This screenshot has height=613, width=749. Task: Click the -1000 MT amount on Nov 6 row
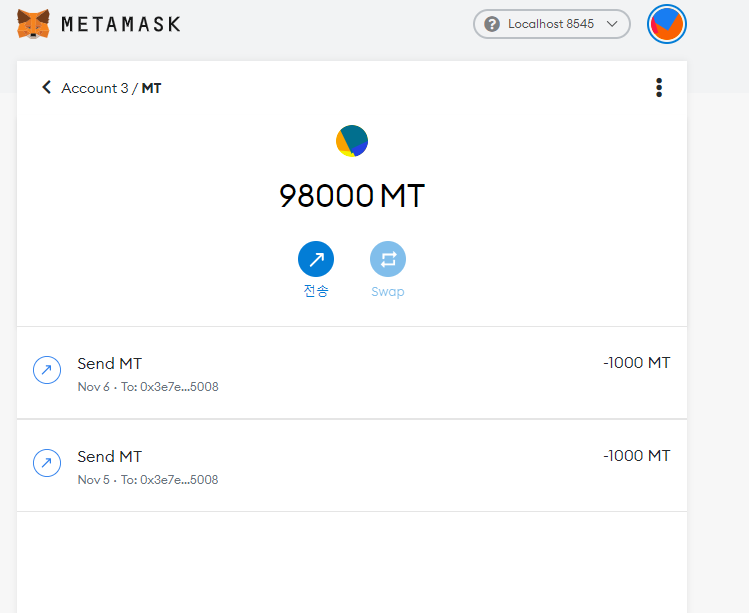pyautogui.click(x=637, y=363)
